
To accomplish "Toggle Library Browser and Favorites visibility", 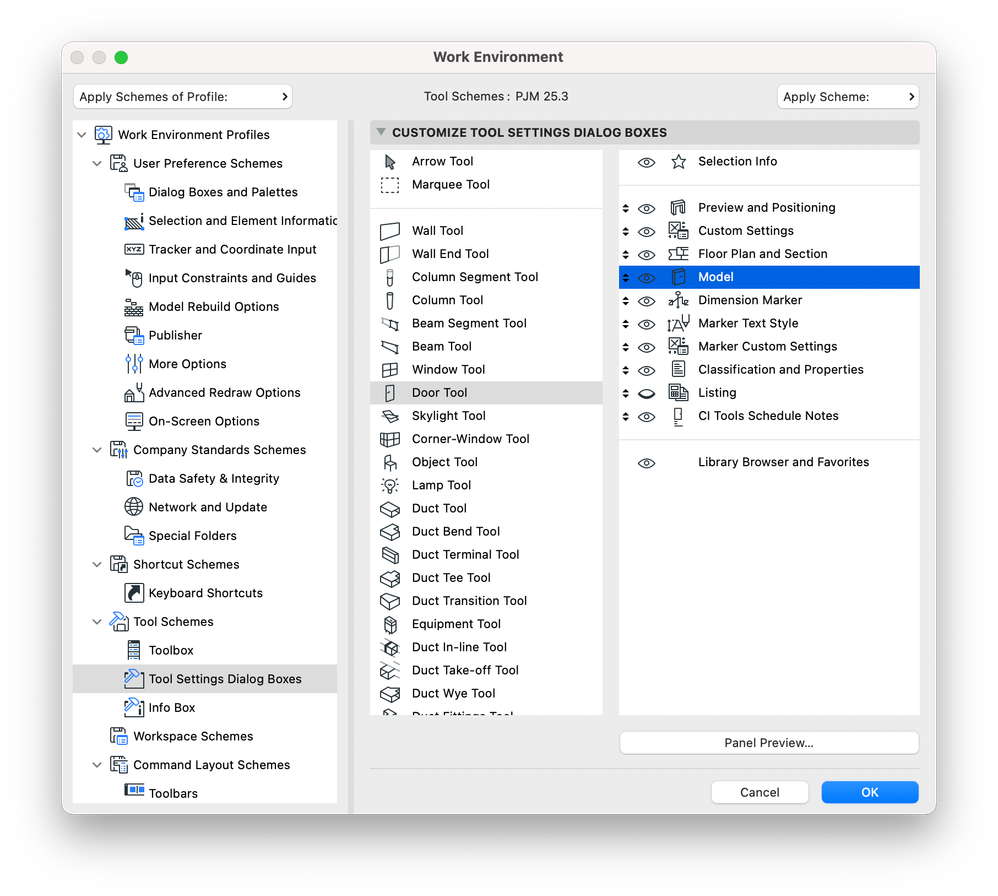I will (646, 463).
